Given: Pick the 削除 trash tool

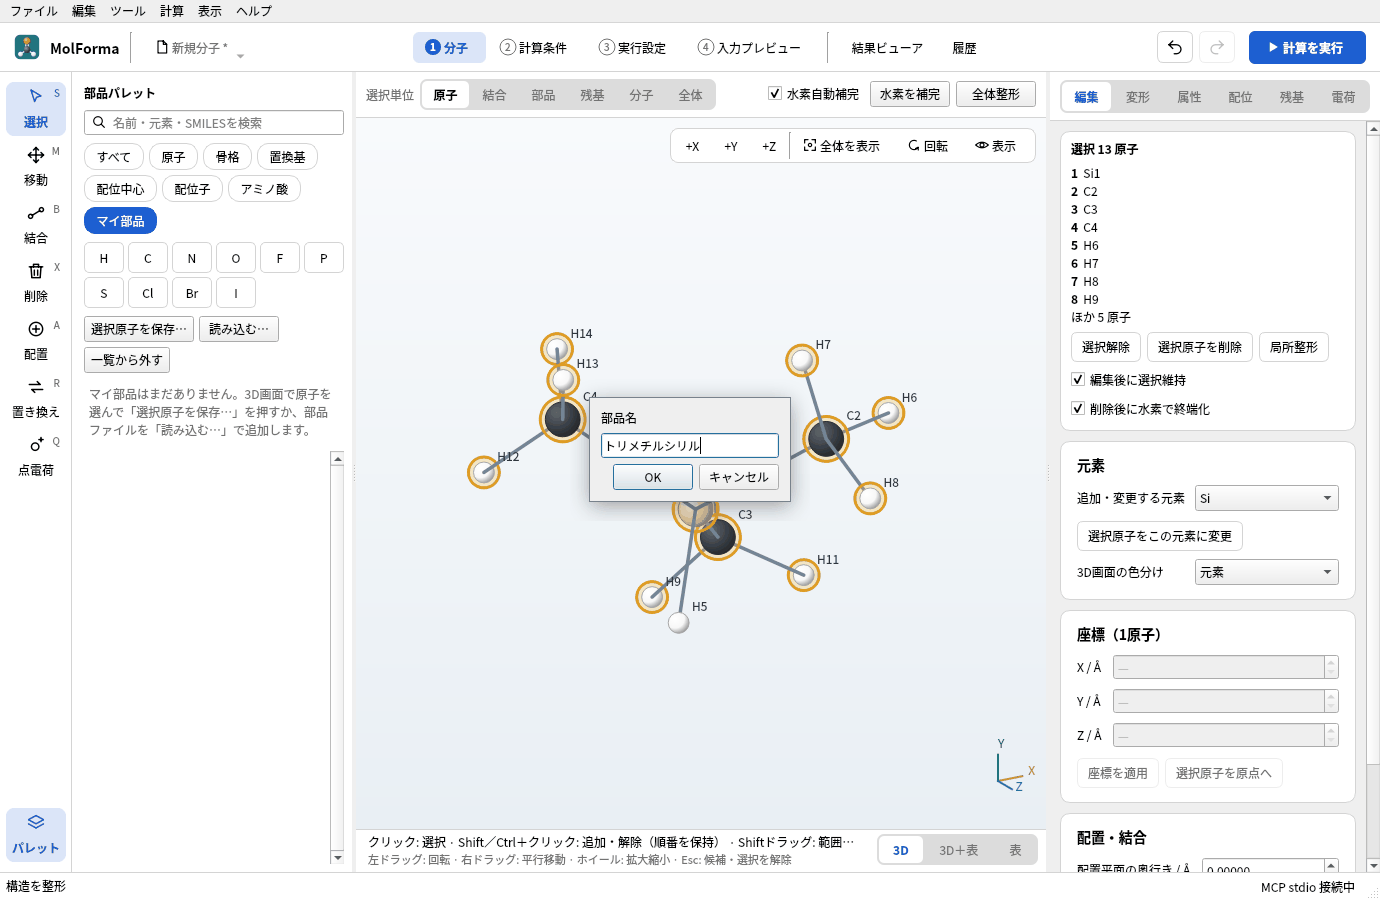Looking at the screenshot, I should [36, 282].
